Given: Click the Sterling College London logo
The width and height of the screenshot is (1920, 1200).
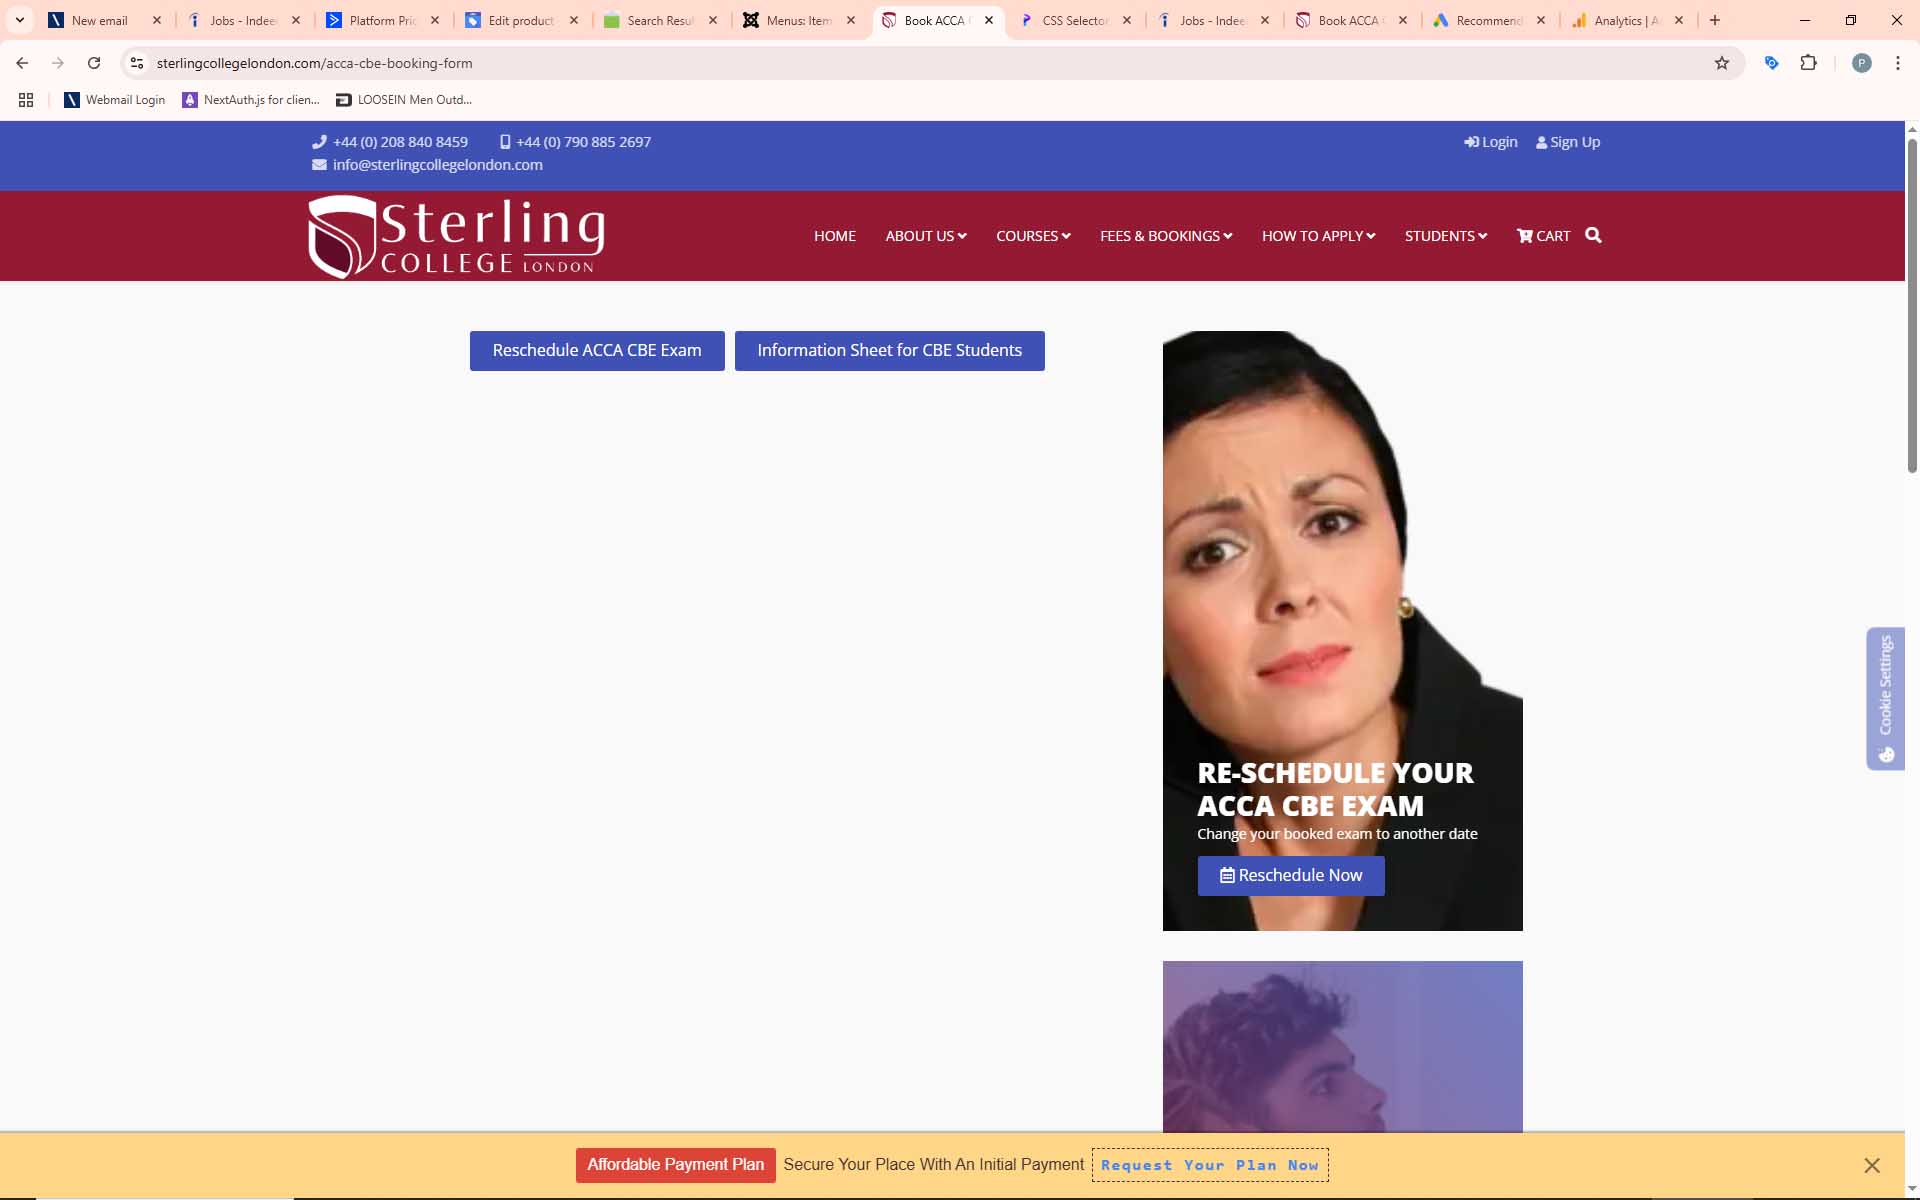Looking at the screenshot, I should coord(456,236).
